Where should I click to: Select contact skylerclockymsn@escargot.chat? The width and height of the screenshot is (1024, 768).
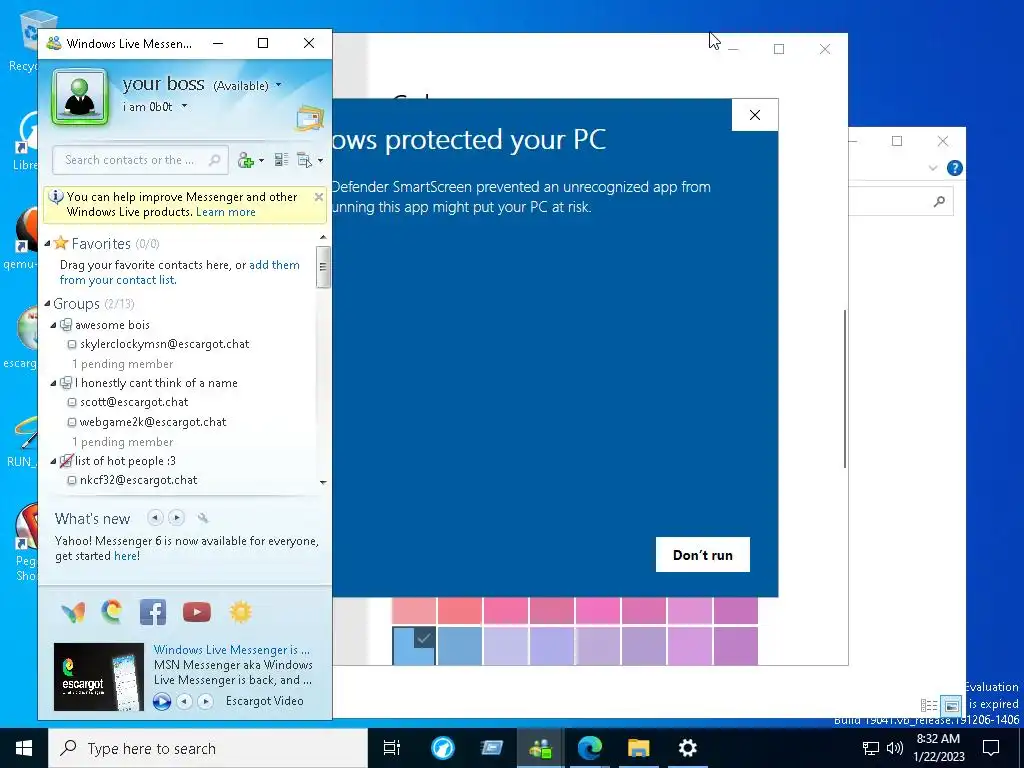click(x=165, y=344)
